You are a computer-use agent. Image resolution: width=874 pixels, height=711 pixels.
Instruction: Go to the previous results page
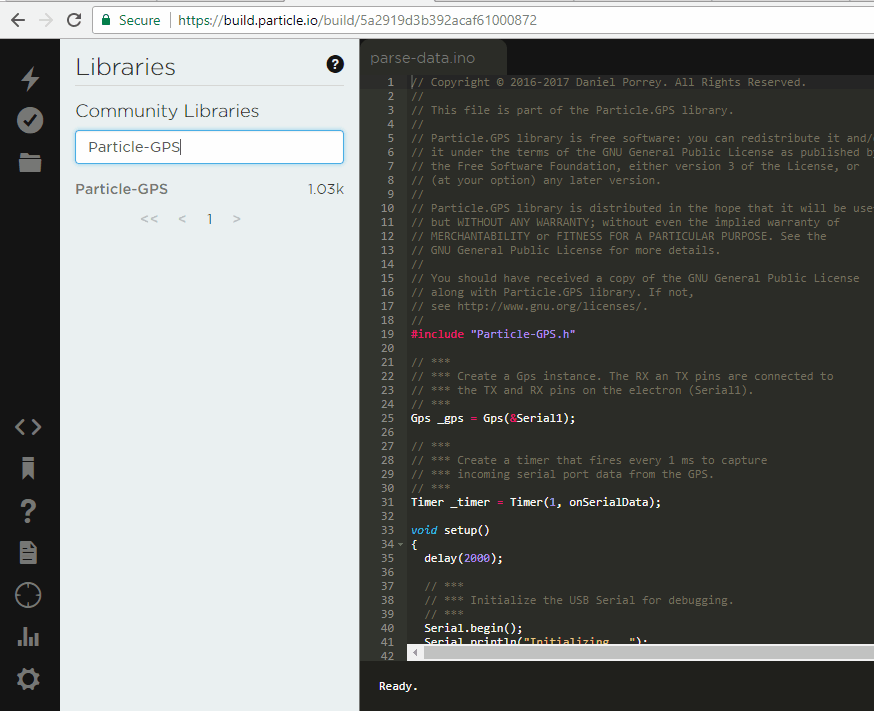[x=182, y=219]
